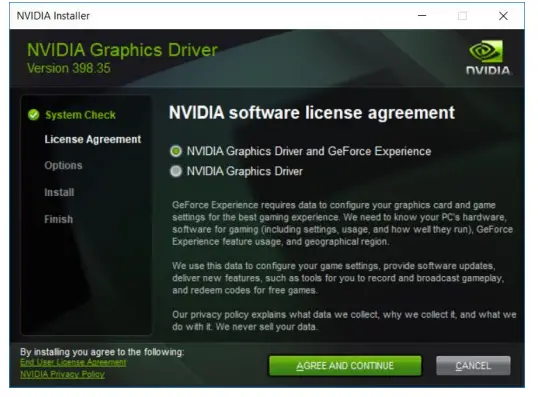Viewport: 538px width, 397px height.
Task: Click 'By installing you agree to the following' text
Action: (x=102, y=352)
